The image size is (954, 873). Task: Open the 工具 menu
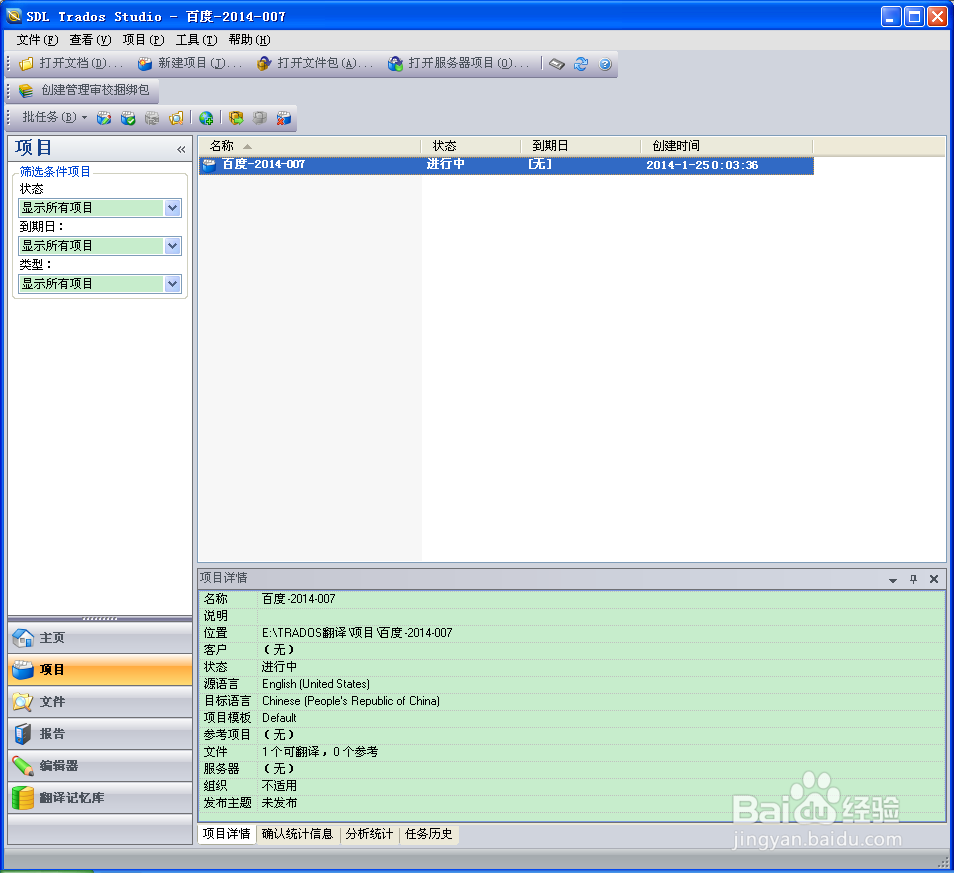(196, 40)
